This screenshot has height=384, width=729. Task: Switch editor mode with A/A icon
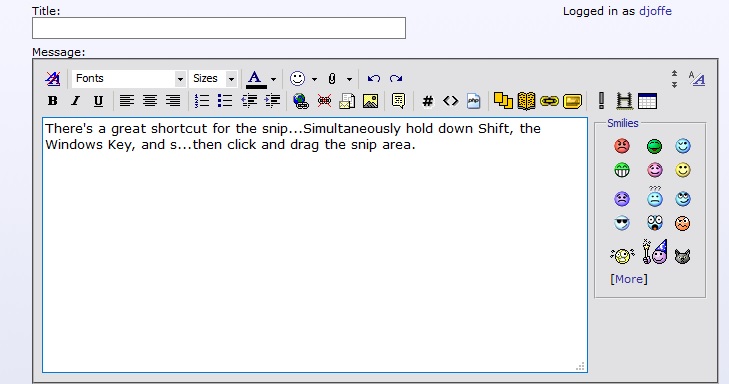click(697, 79)
